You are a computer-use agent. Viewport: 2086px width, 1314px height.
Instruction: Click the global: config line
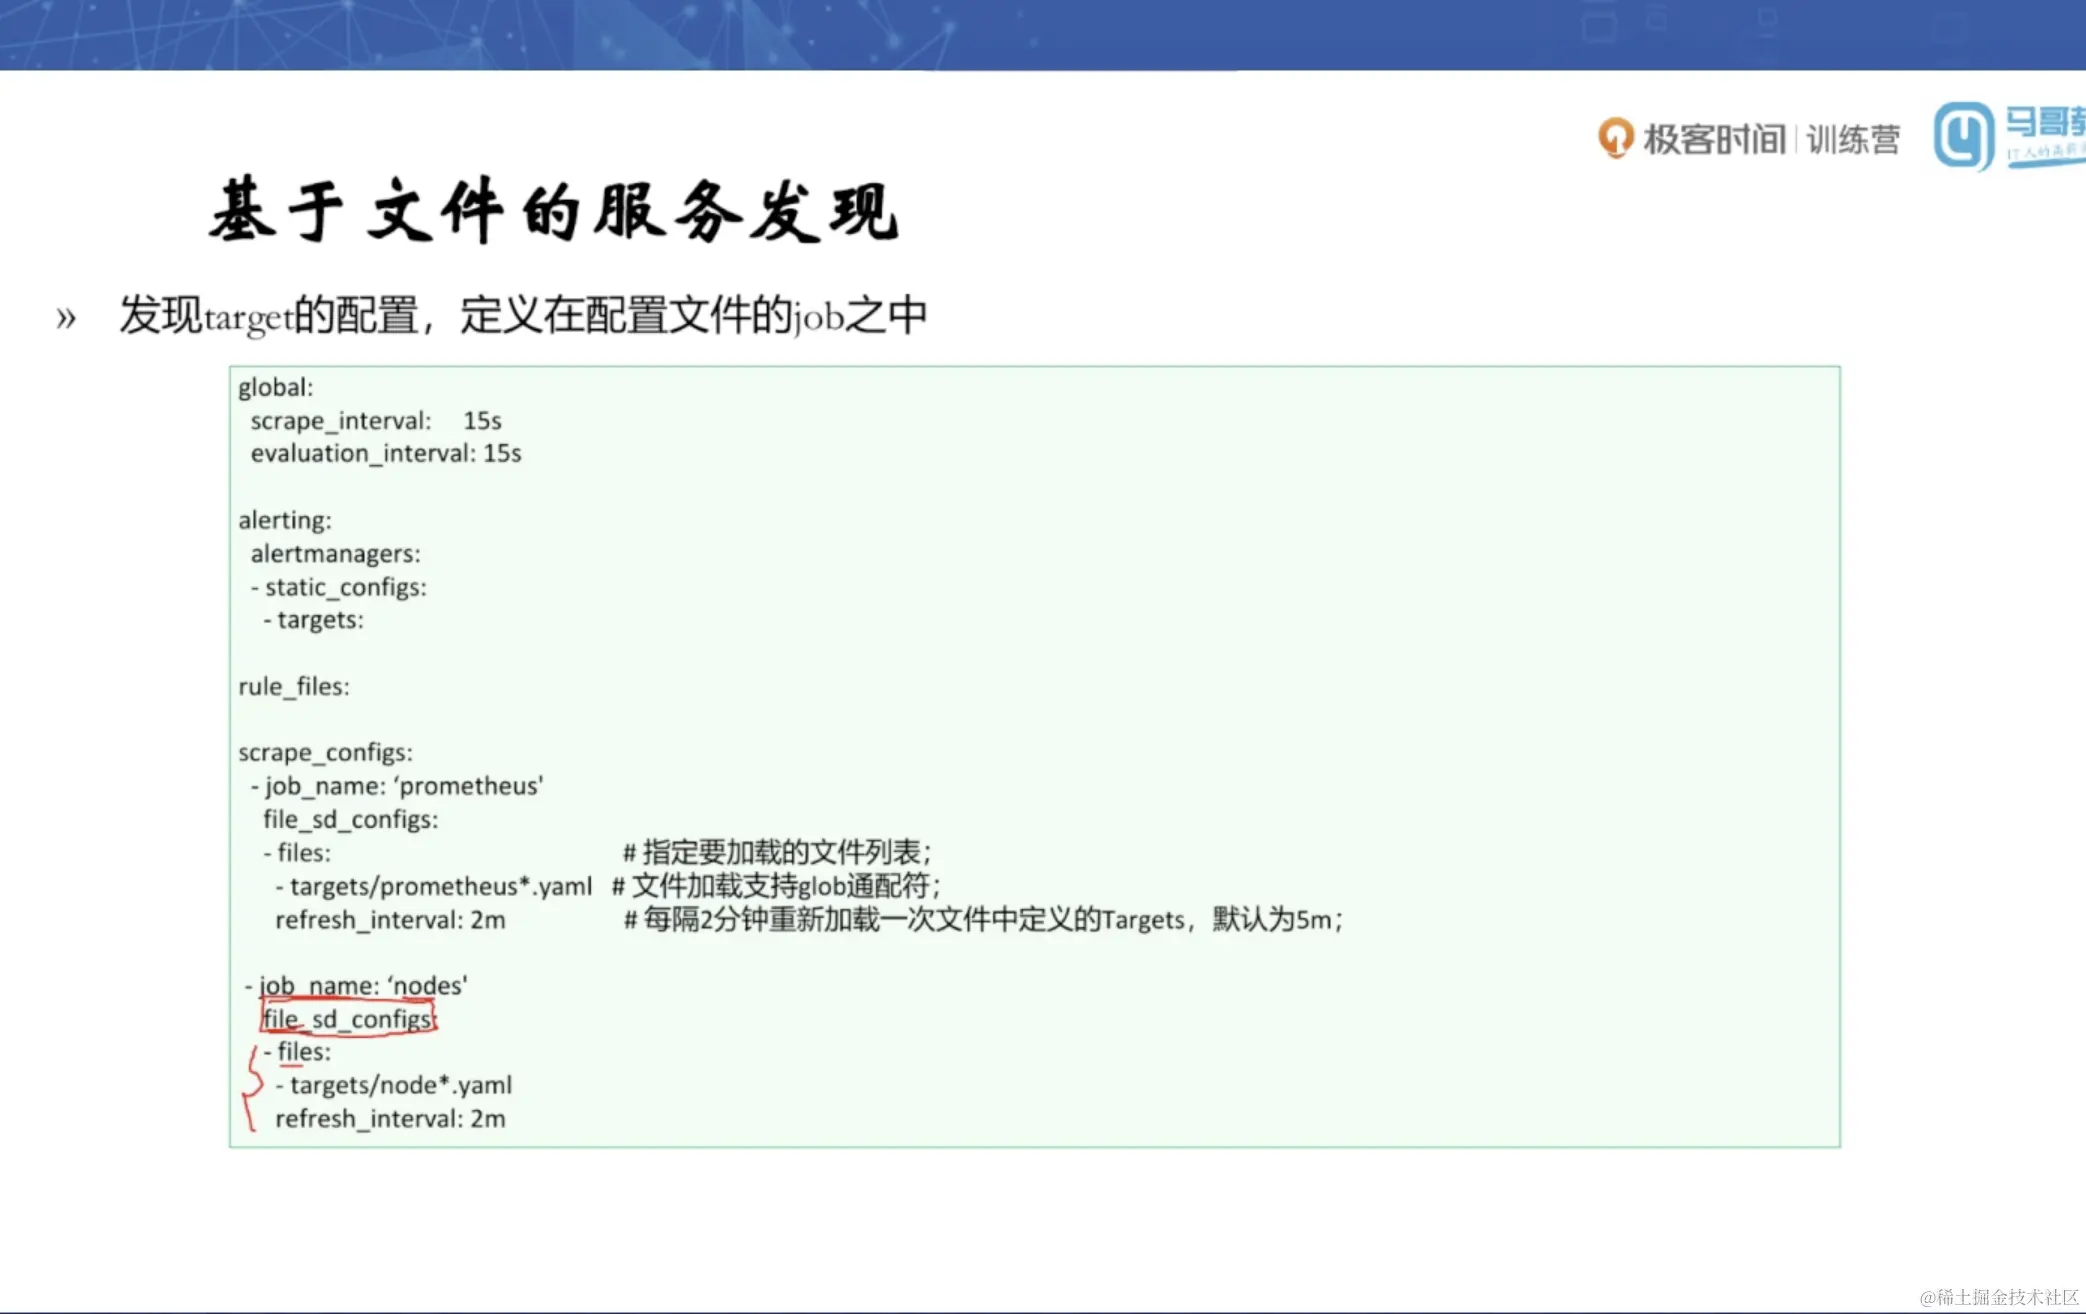tap(276, 387)
